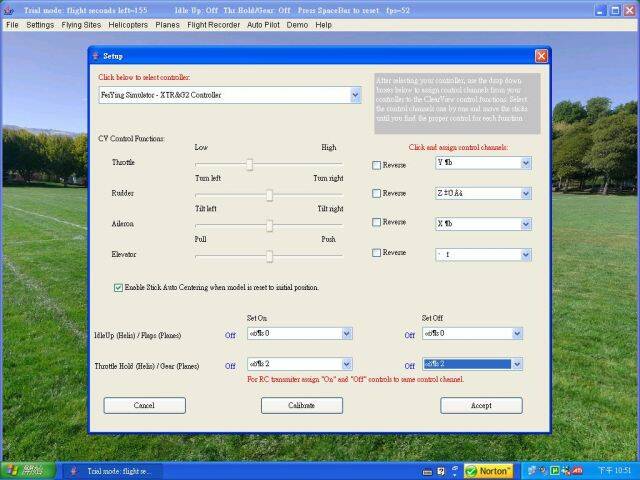Screen dimensions: 640x480
Task: Open Throttle Hold/Gear Set On dropdown
Action: coord(347,364)
